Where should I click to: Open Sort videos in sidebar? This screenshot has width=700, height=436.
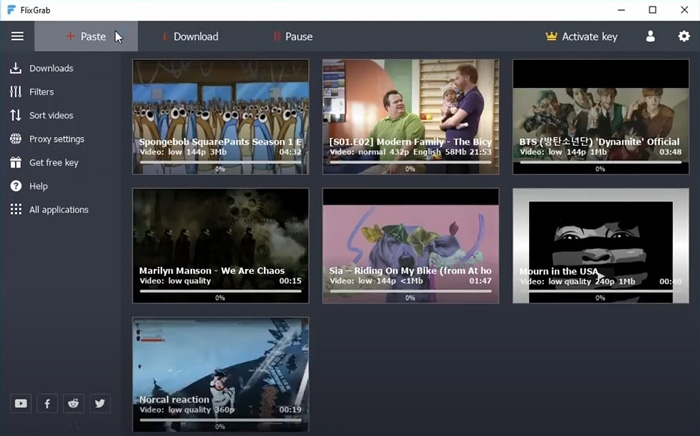click(x=51, y=116)
